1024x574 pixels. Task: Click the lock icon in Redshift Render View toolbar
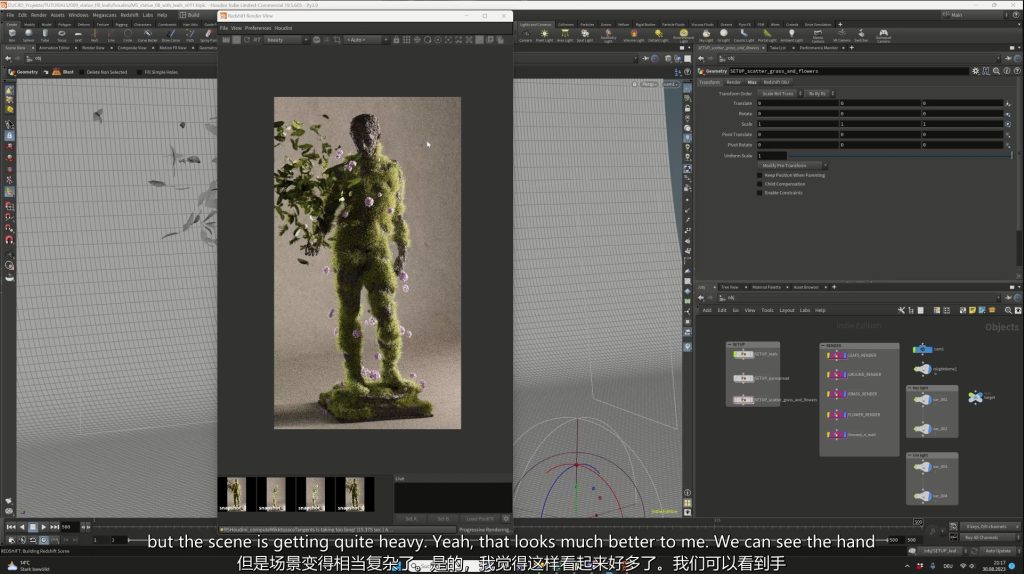pyautogui.click(x=396, y=40)
